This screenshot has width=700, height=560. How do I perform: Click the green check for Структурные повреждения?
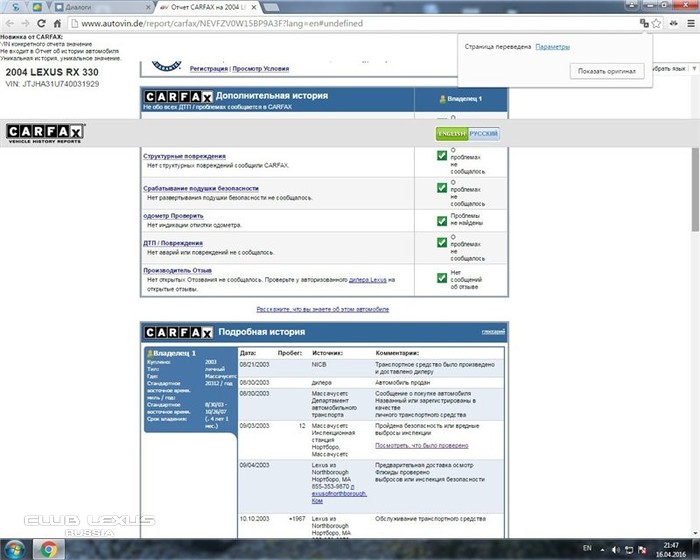click(442, 155)
